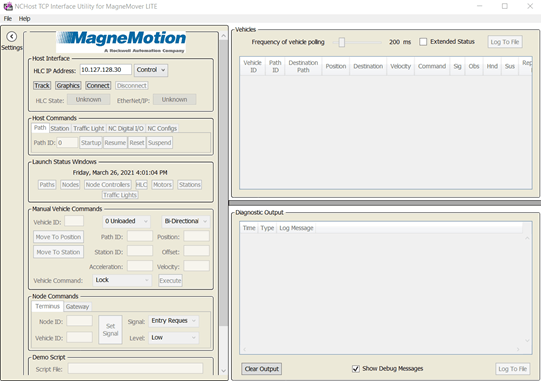
Task: Open the Stations status window
Action: click(x=189, y=185)
